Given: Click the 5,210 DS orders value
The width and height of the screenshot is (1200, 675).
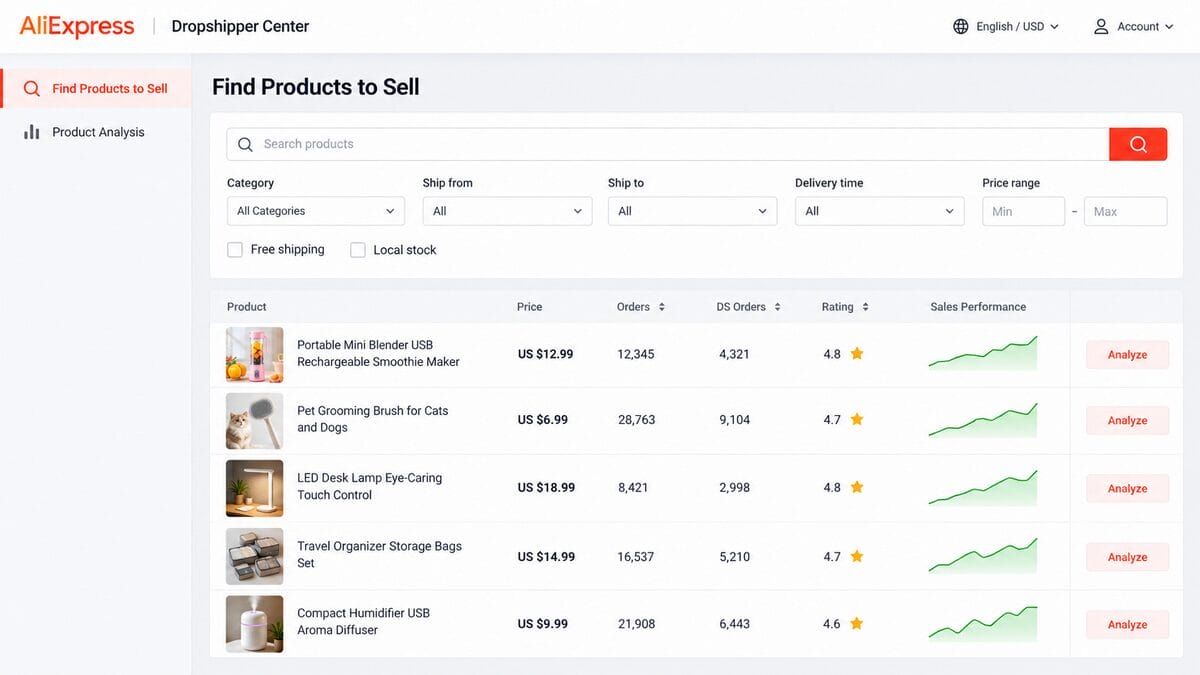Looking at the screenshot, I should click(734, 557).
